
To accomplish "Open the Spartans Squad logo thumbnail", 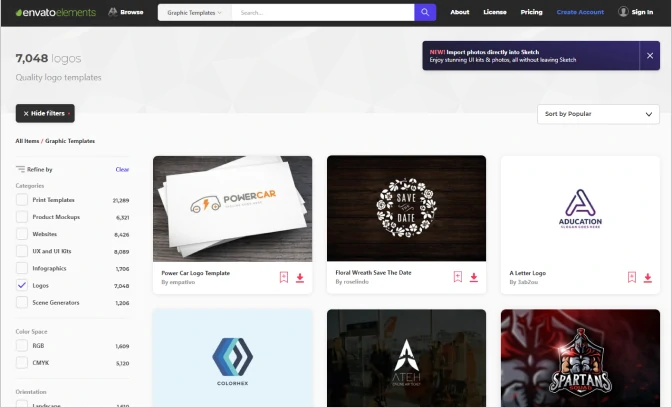I will click(x=580, y=358).
